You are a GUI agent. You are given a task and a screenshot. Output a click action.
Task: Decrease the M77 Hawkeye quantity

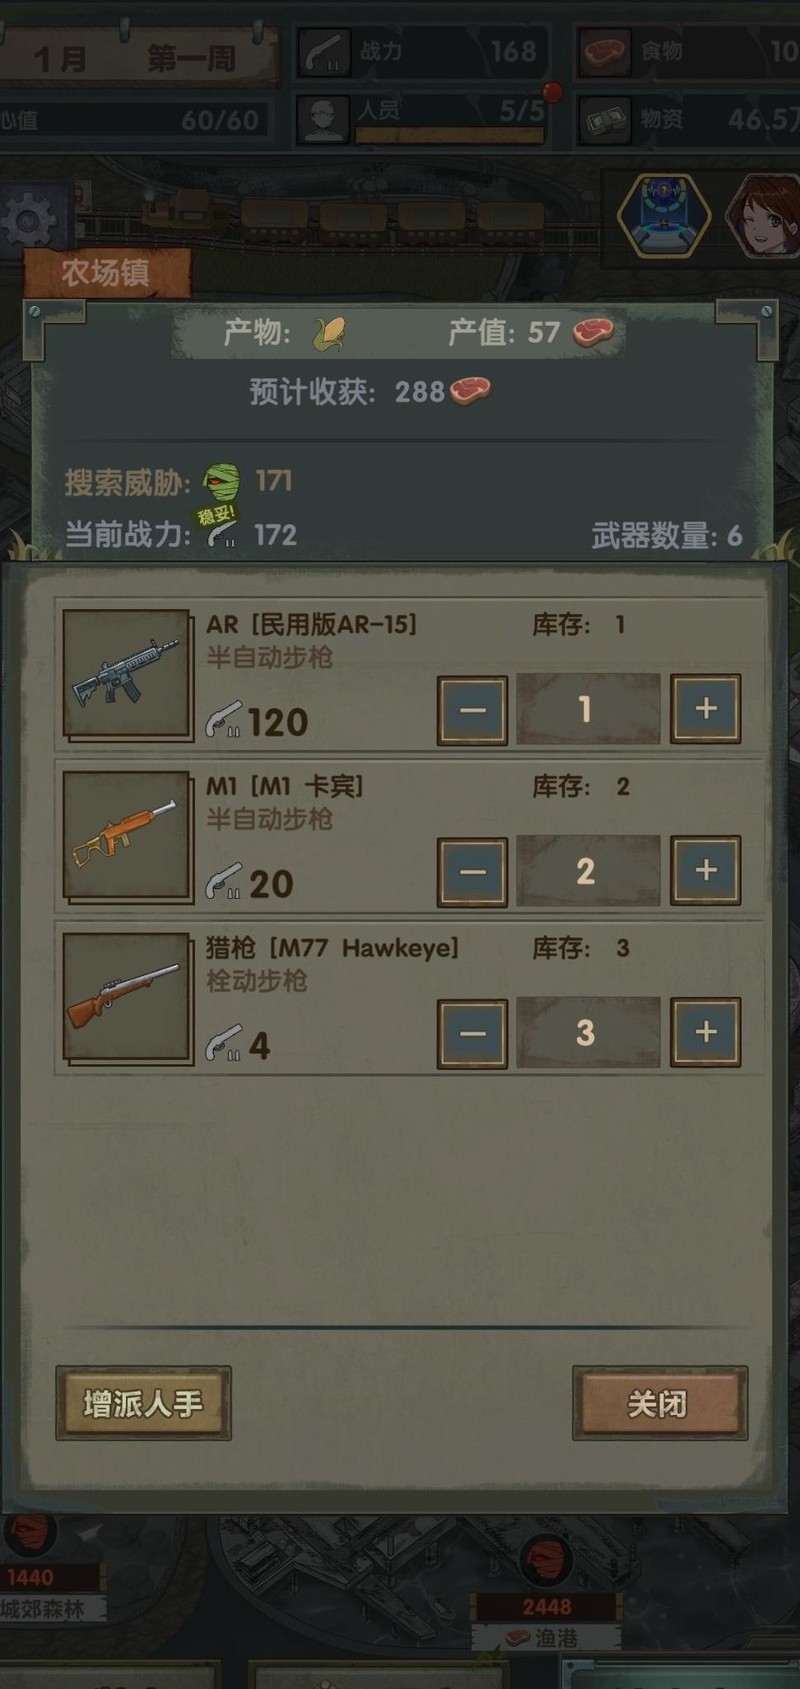click(472, 1034)
